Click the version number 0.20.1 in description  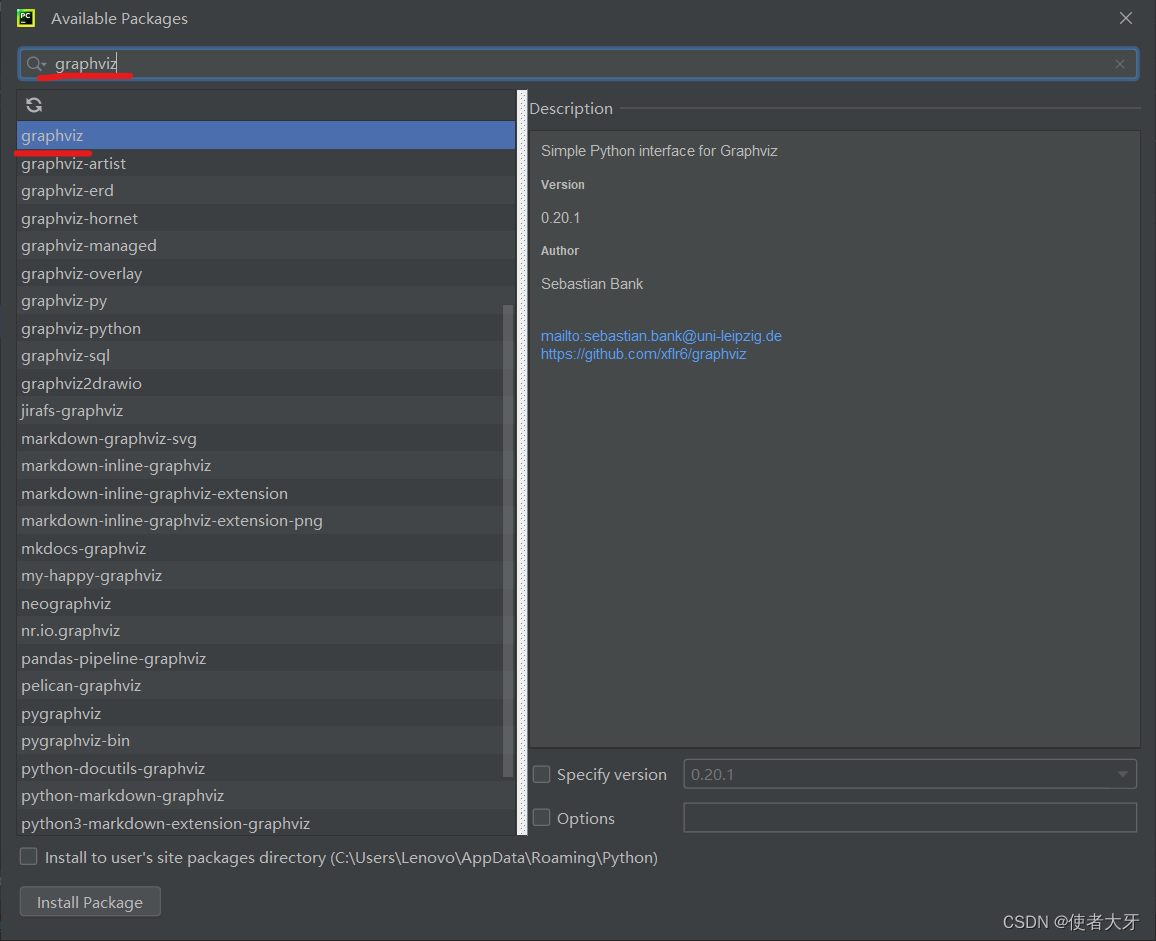[560, 218]
